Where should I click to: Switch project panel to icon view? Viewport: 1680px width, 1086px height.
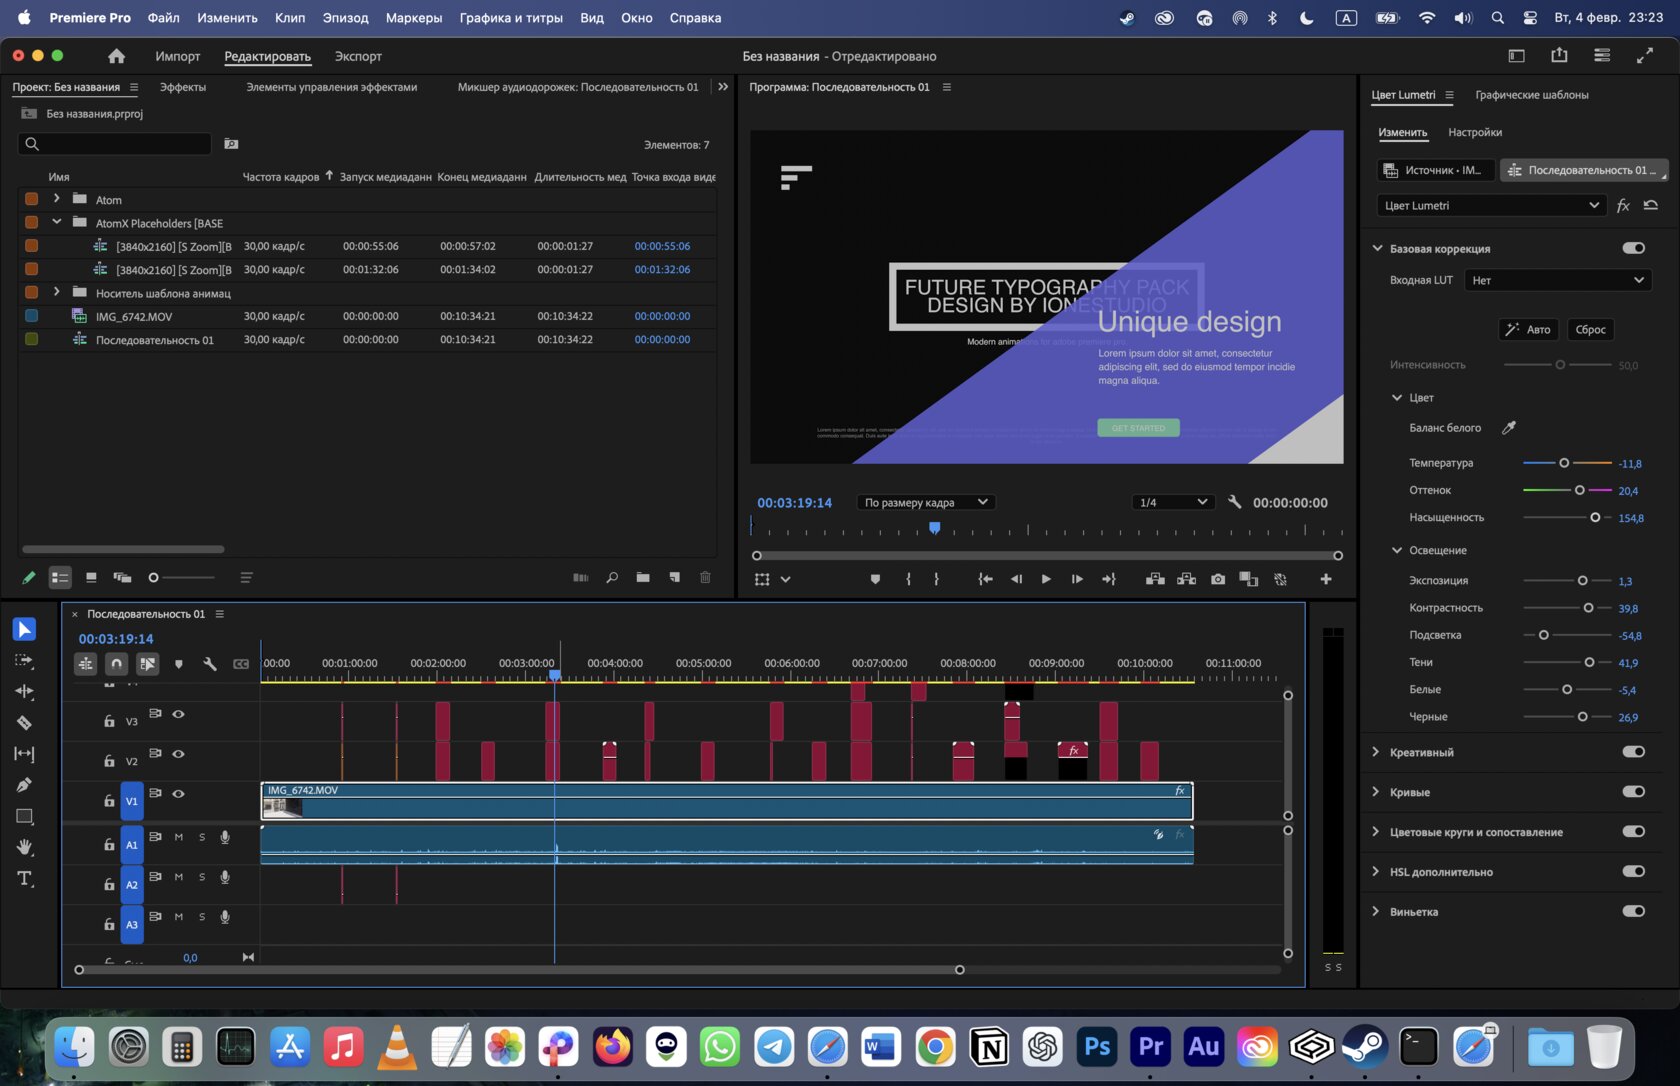point(91,577)
